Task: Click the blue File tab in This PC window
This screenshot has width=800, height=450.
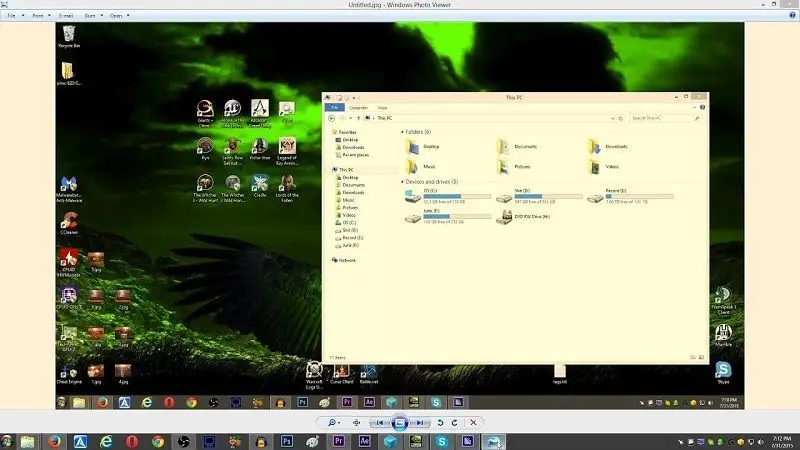Action: (x=335, y=108)
